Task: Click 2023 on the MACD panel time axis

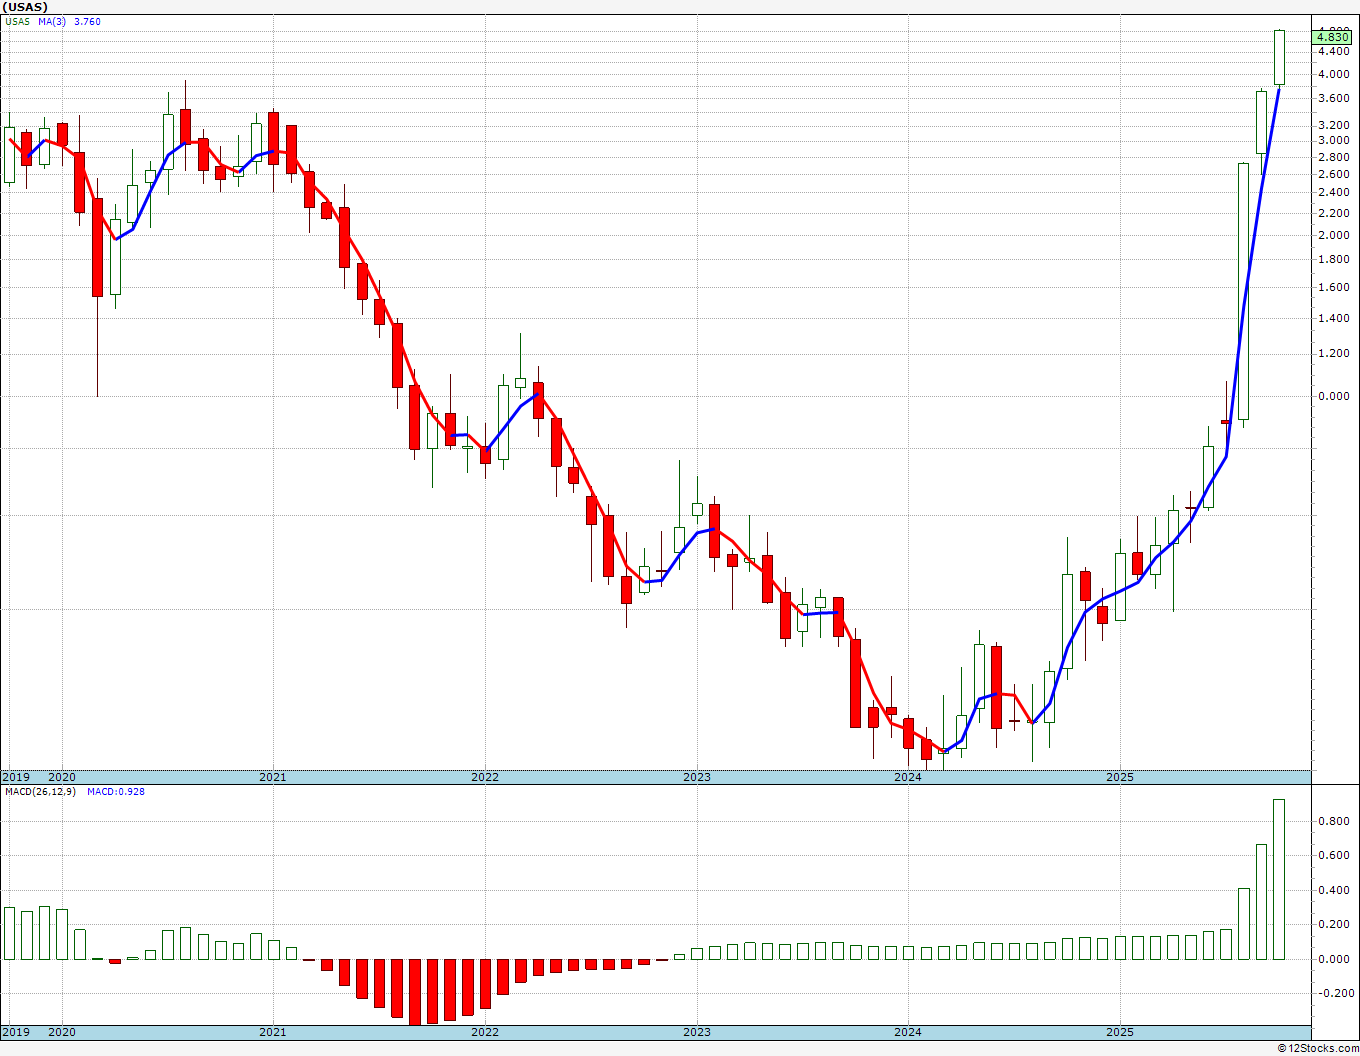Action: 697,1032
